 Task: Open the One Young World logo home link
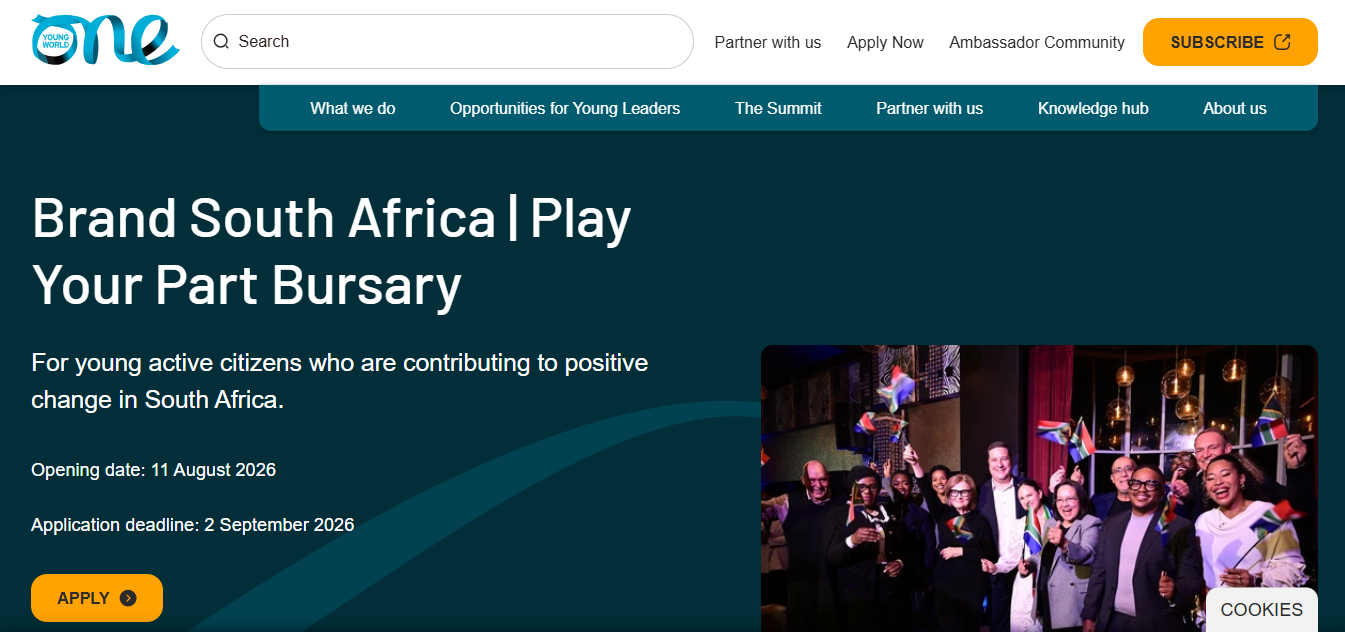(106, 41)
